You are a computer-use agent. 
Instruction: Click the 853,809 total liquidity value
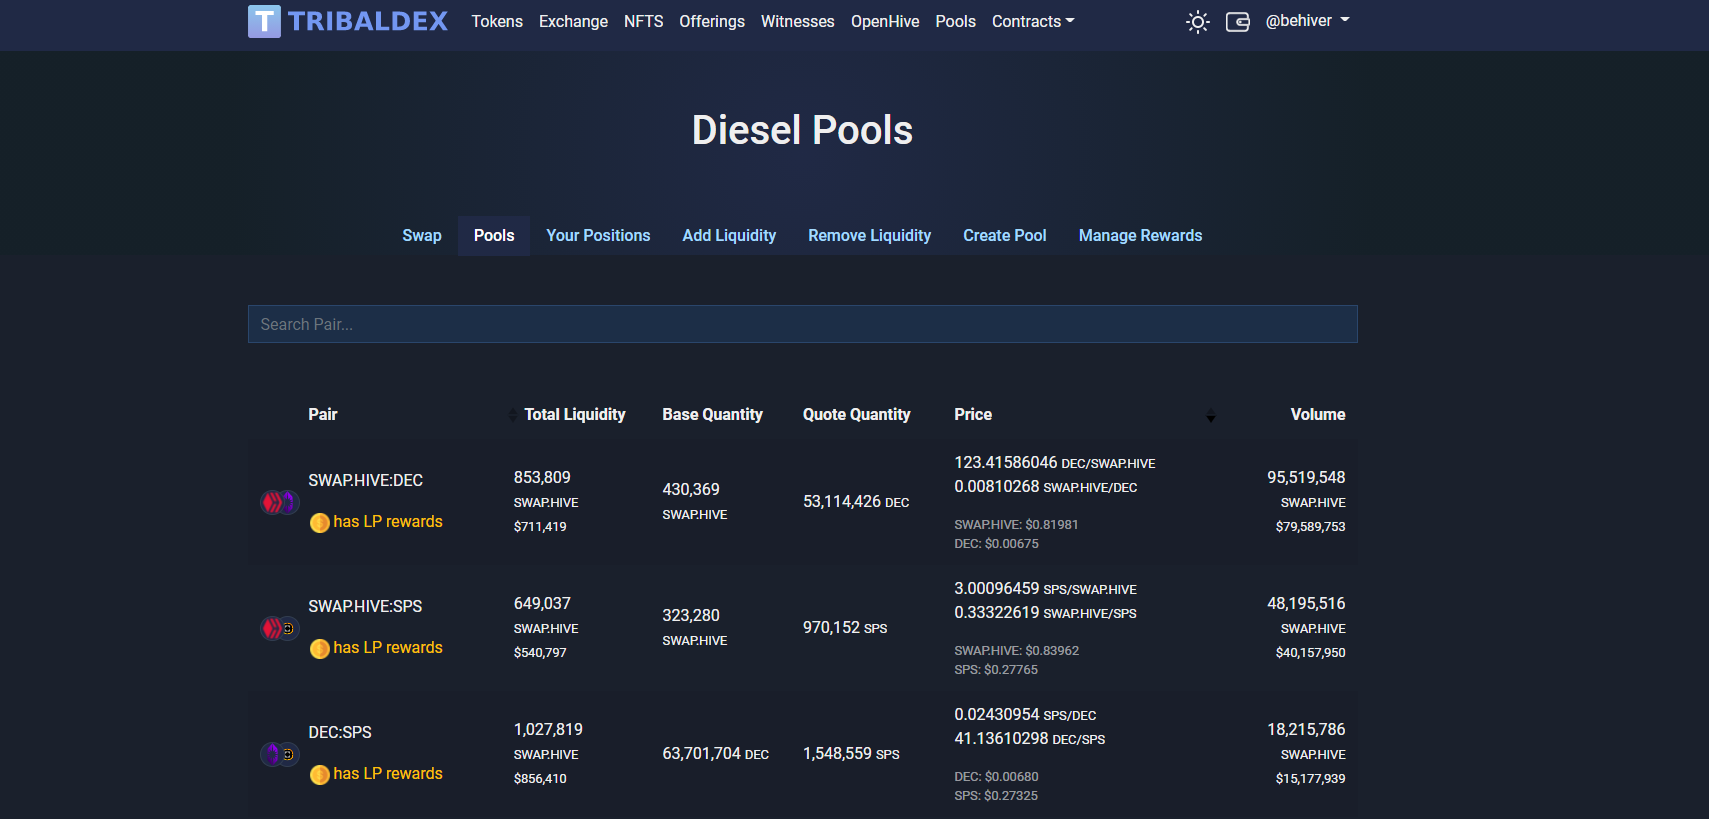[x=542, y=477]
